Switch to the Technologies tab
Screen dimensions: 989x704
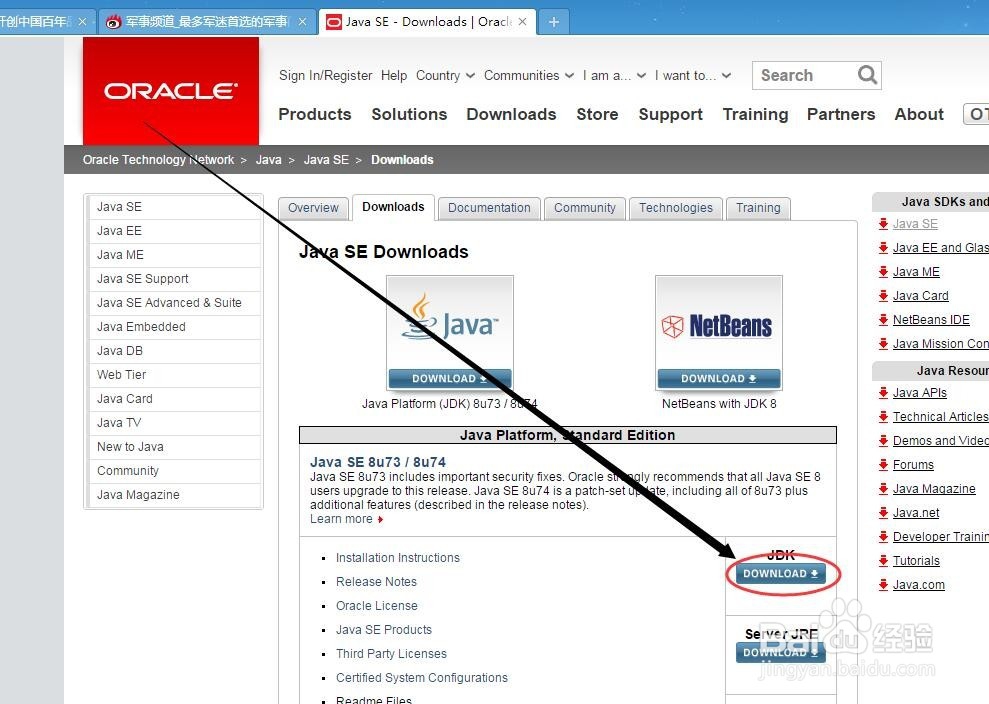tap(676, 208)
